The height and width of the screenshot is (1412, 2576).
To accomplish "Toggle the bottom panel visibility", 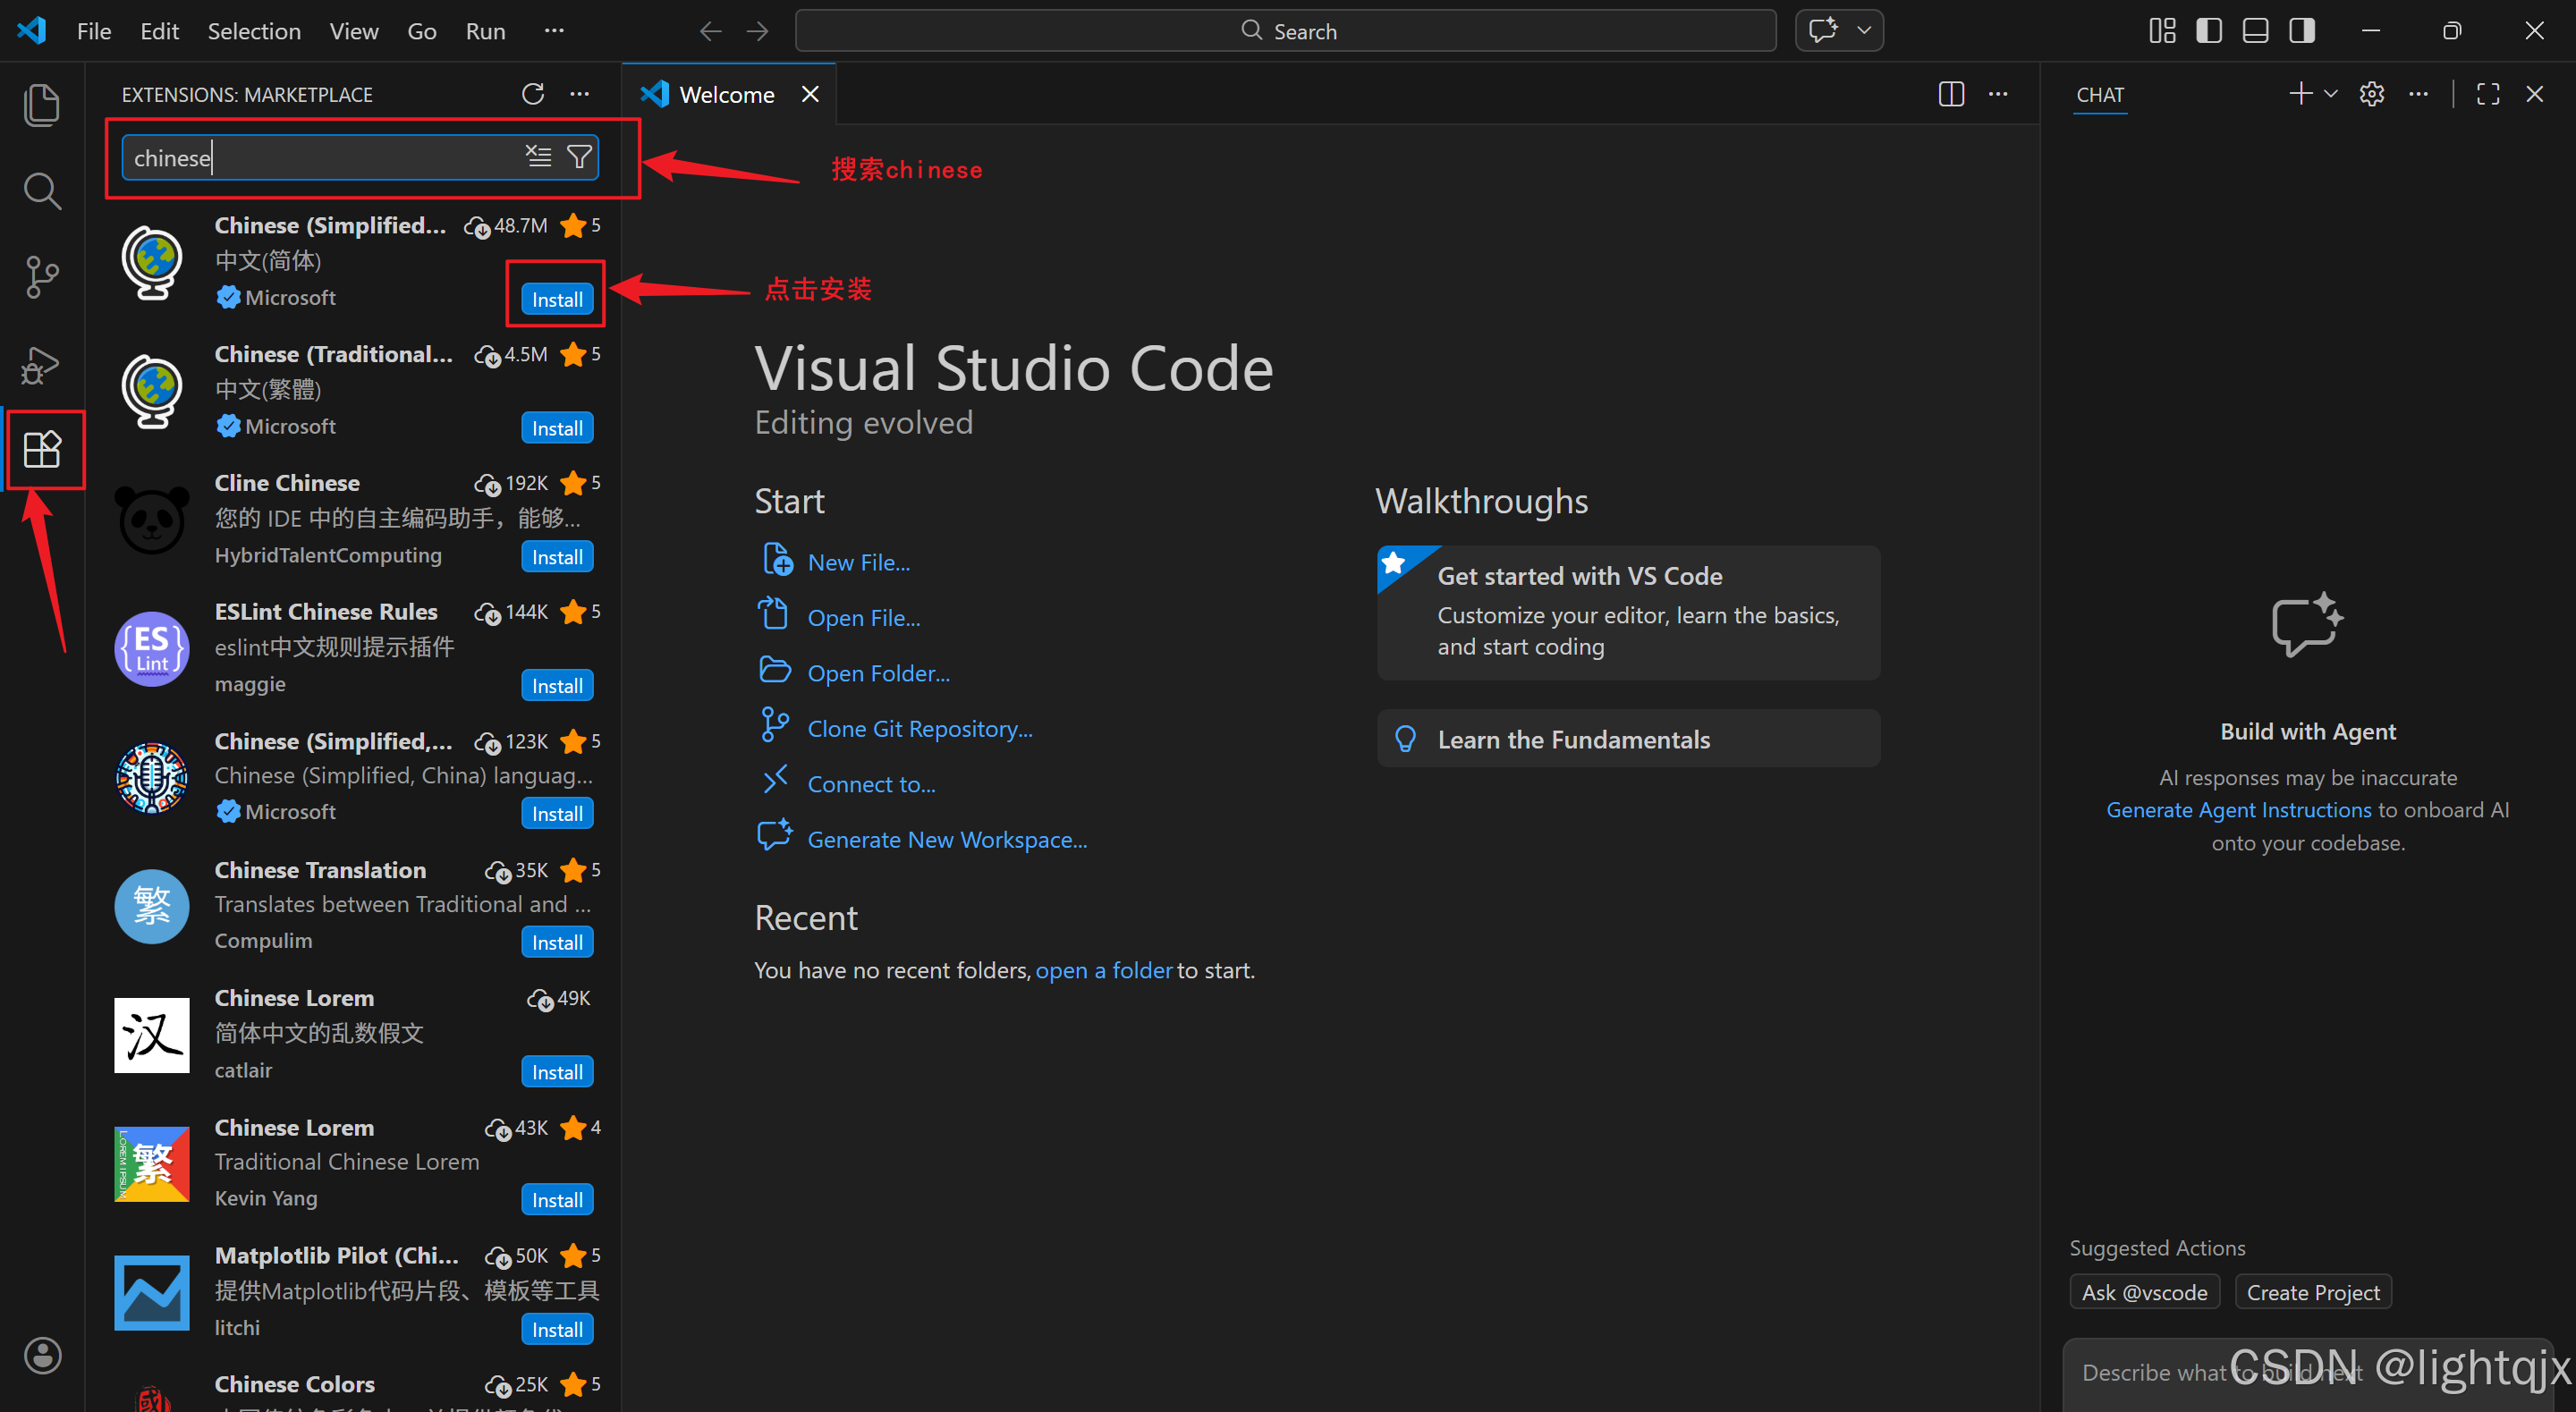I will [x=2255, y=31].
